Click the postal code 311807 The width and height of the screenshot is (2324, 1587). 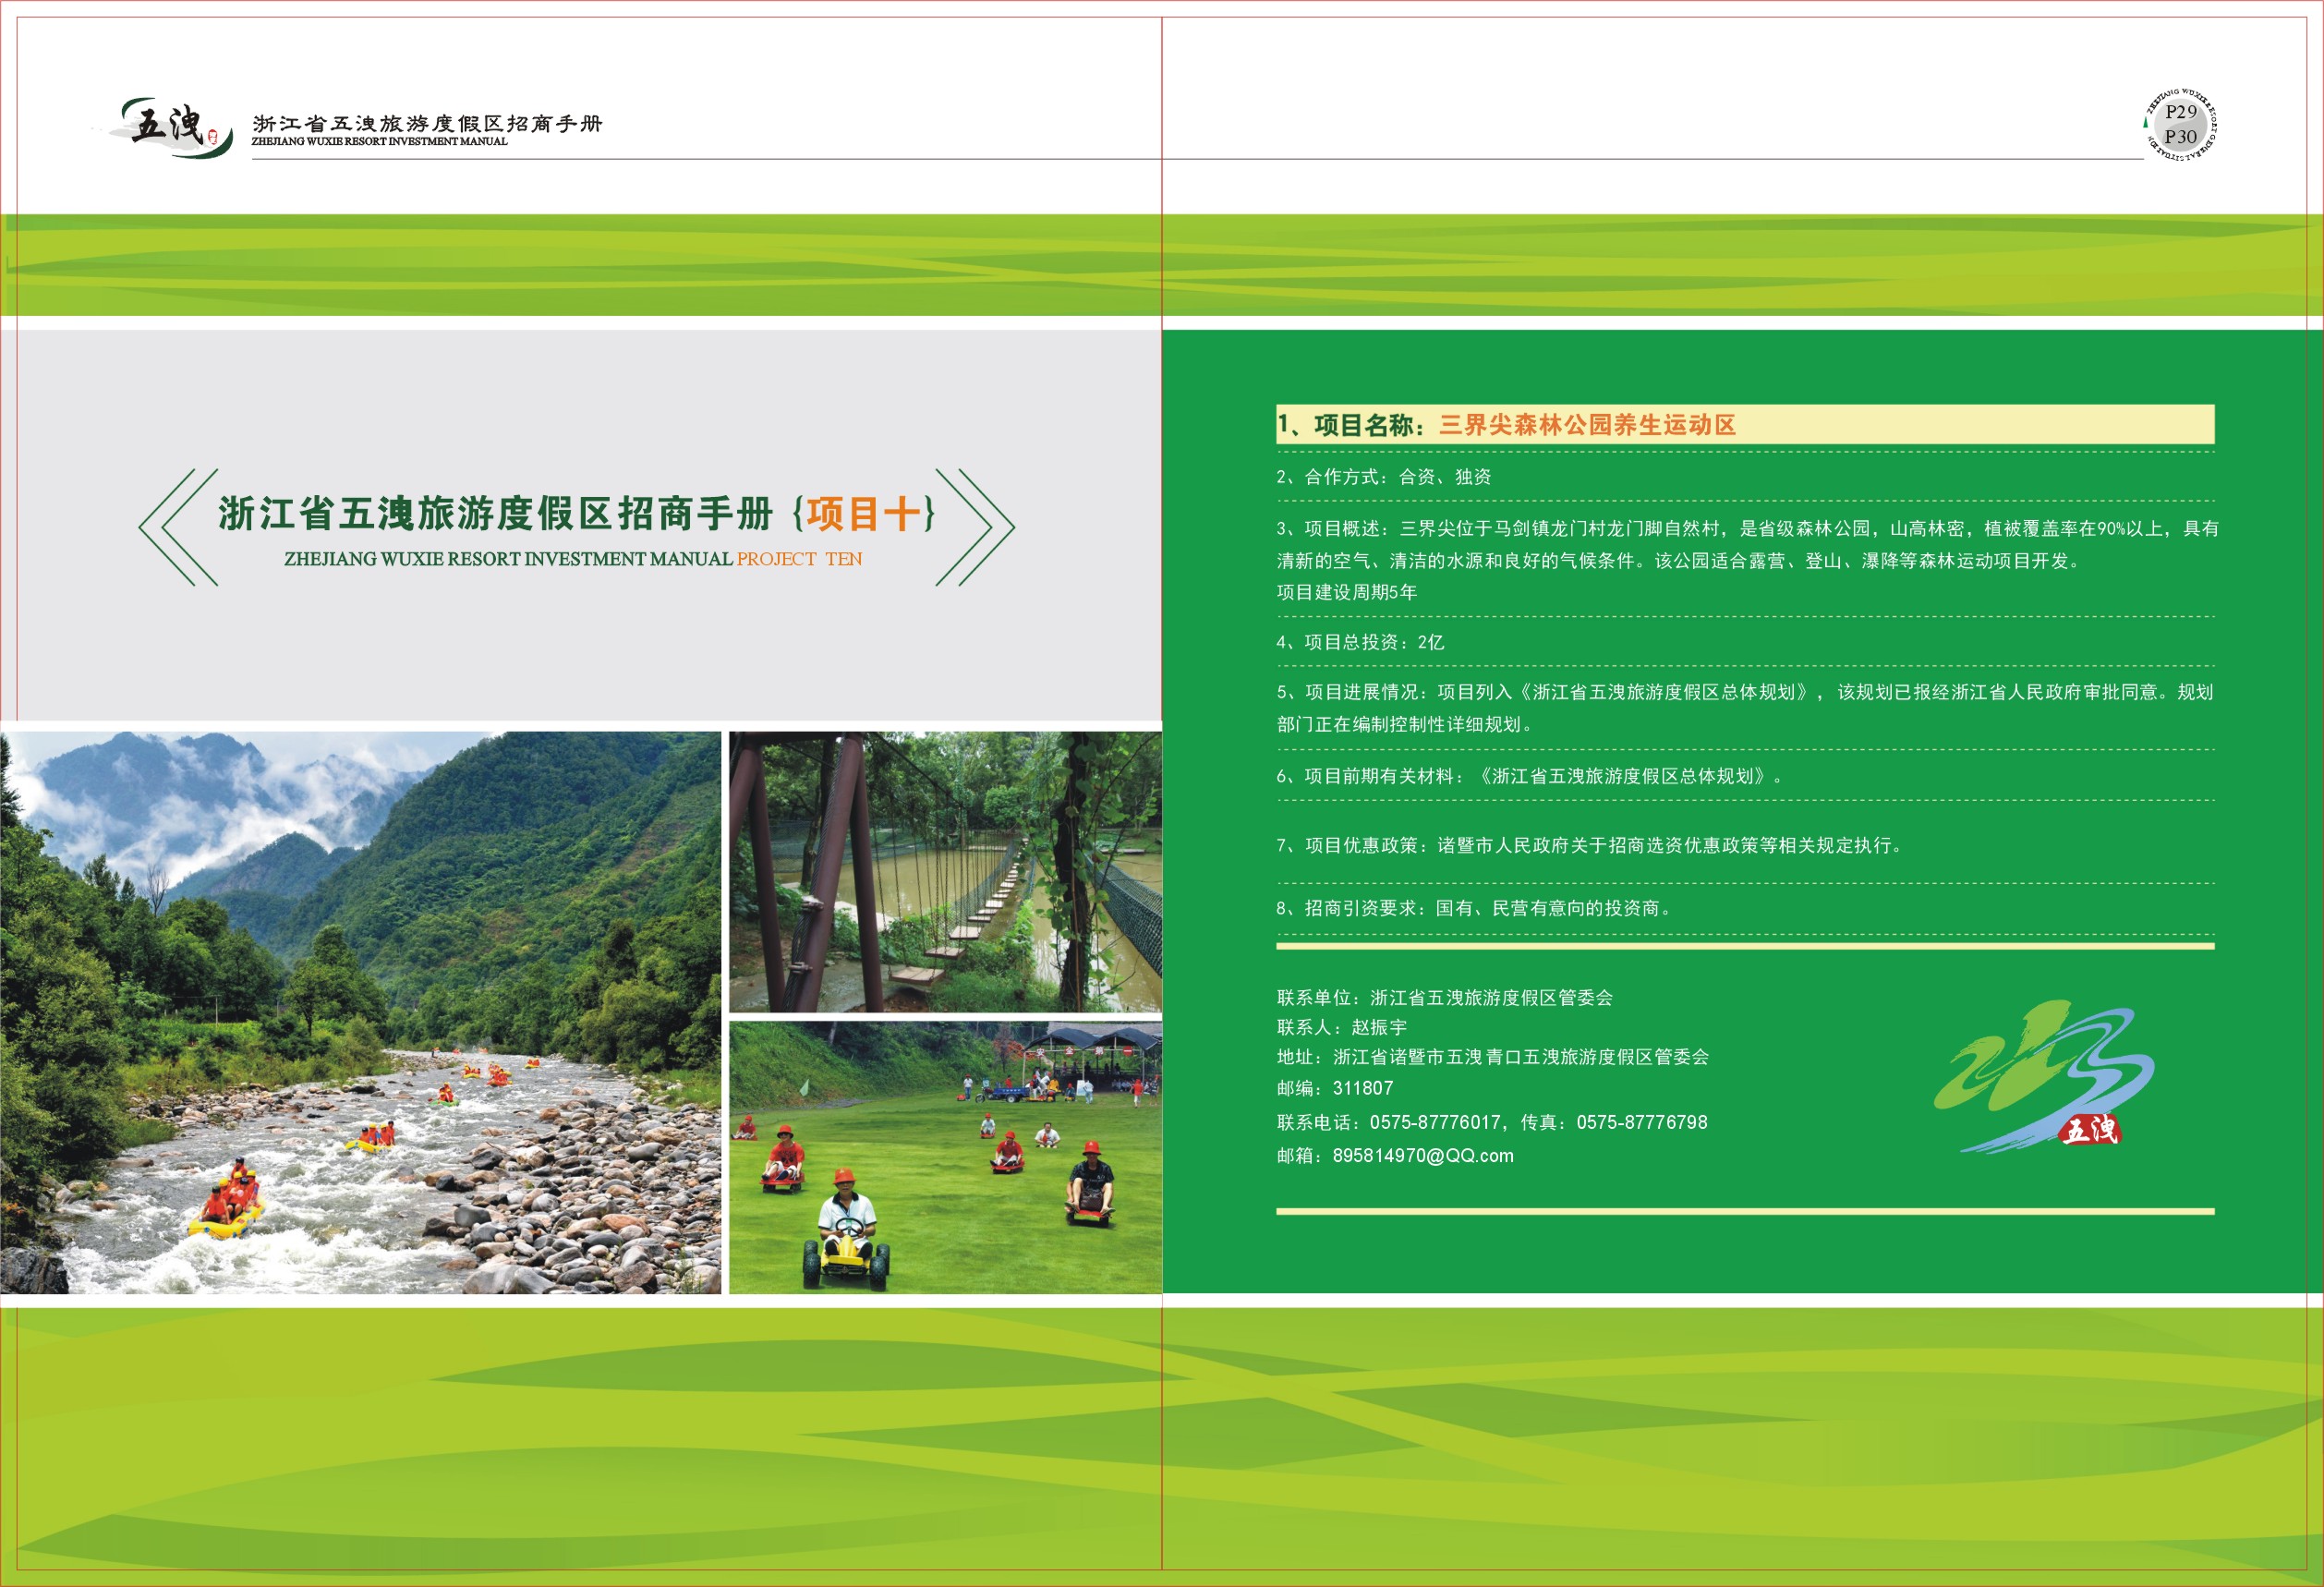[x=1362, y=1089]
